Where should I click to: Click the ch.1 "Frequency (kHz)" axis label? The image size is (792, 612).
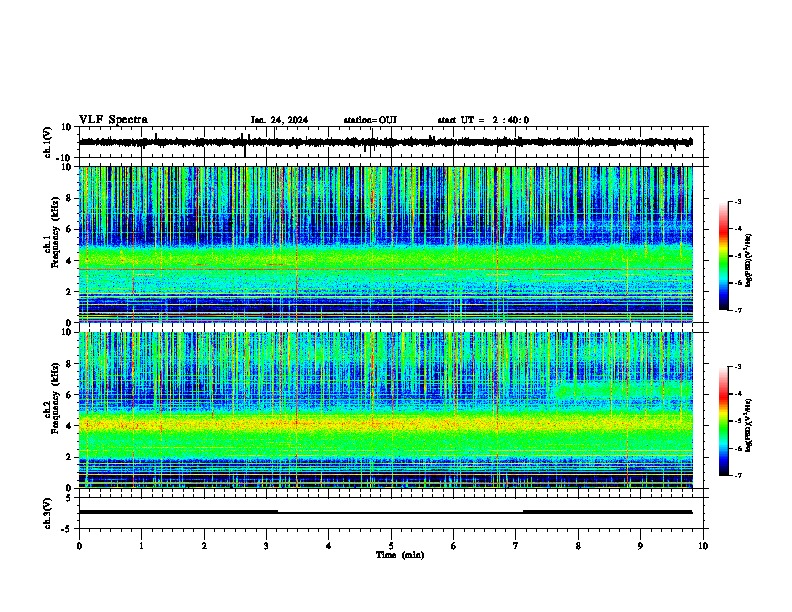pos(55,232)
